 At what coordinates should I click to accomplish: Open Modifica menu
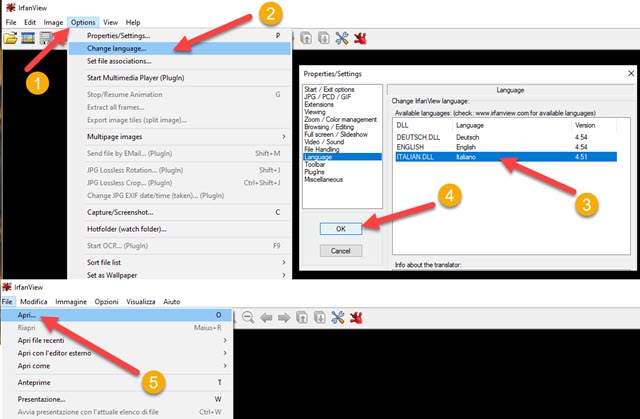click(33, 302)
